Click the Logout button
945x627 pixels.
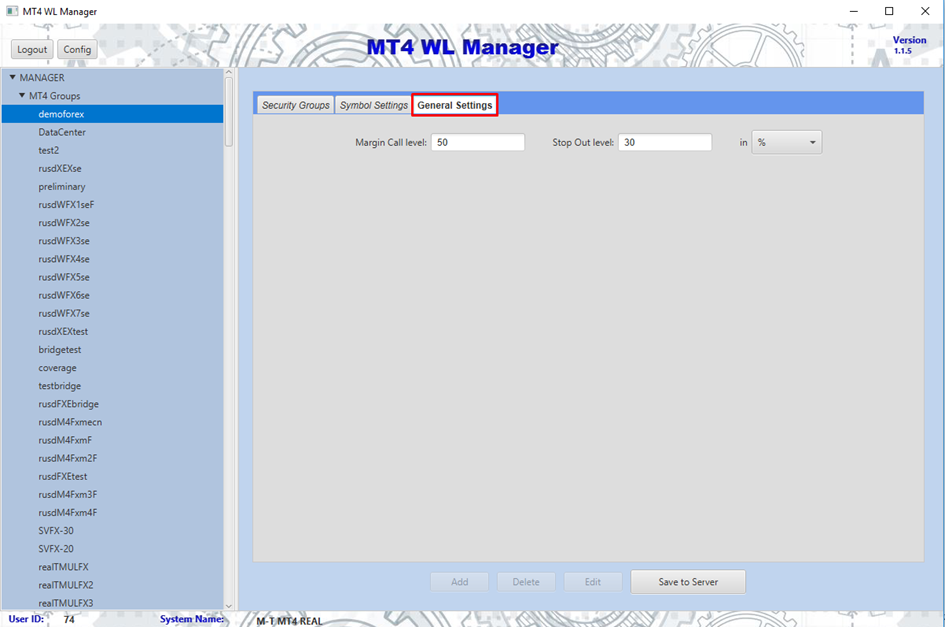click(x=32, y=49)
